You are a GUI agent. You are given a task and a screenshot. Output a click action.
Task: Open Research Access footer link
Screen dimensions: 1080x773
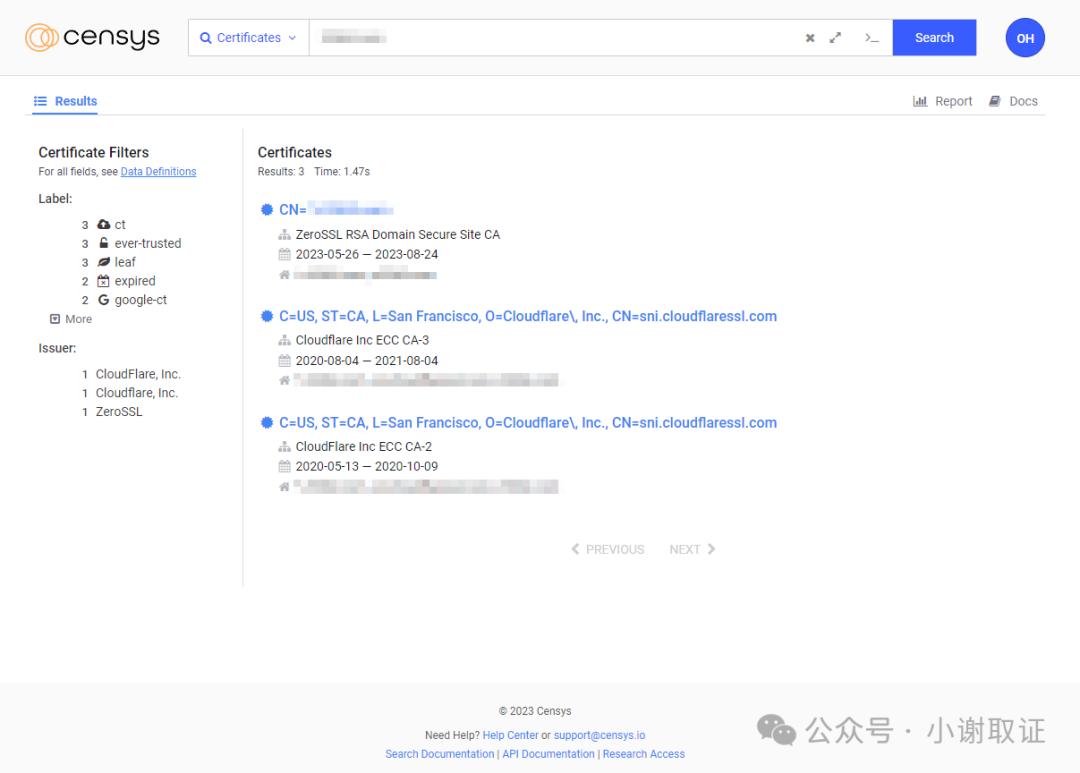[643, 754]
